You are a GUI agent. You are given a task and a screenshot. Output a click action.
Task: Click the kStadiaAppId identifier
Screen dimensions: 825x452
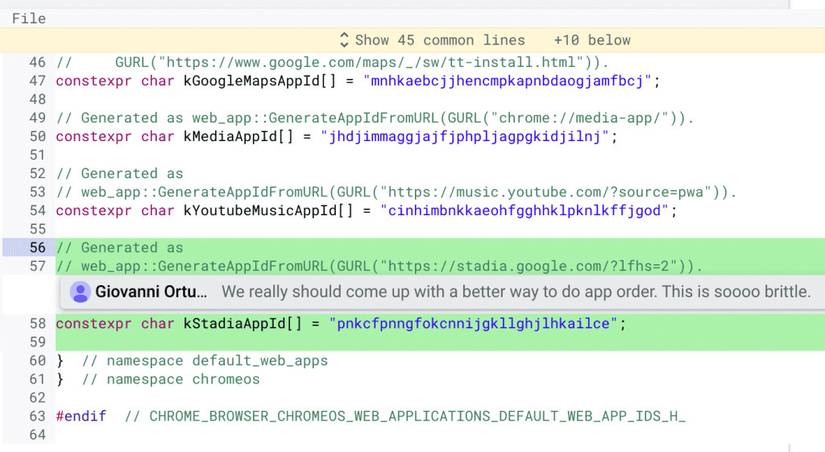[x=234, y=324]
